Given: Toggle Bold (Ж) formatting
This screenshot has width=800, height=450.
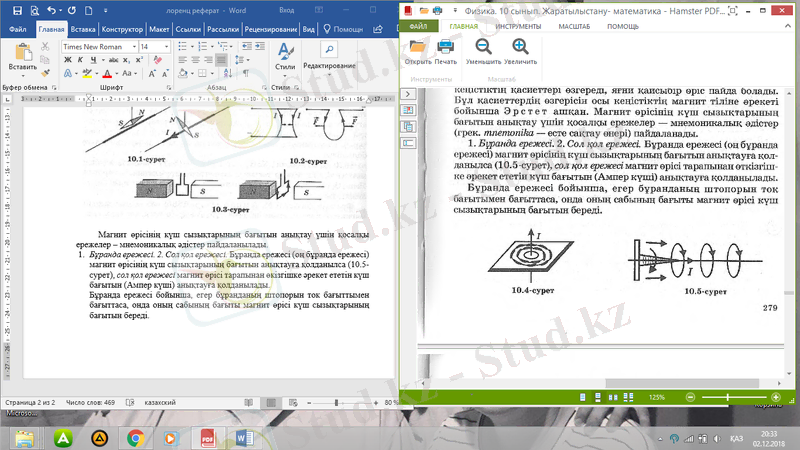Looking at the screenshot, I should [68, 61].
